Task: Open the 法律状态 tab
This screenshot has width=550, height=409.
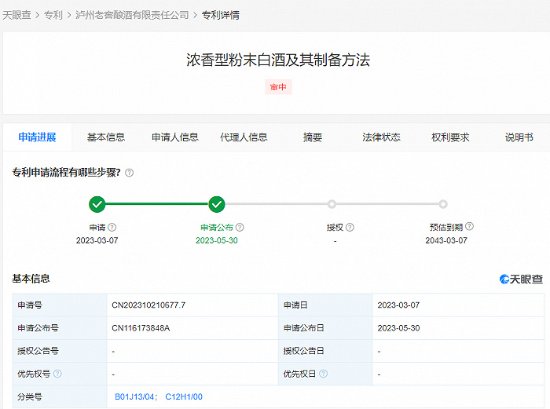Action: [381, 137]
